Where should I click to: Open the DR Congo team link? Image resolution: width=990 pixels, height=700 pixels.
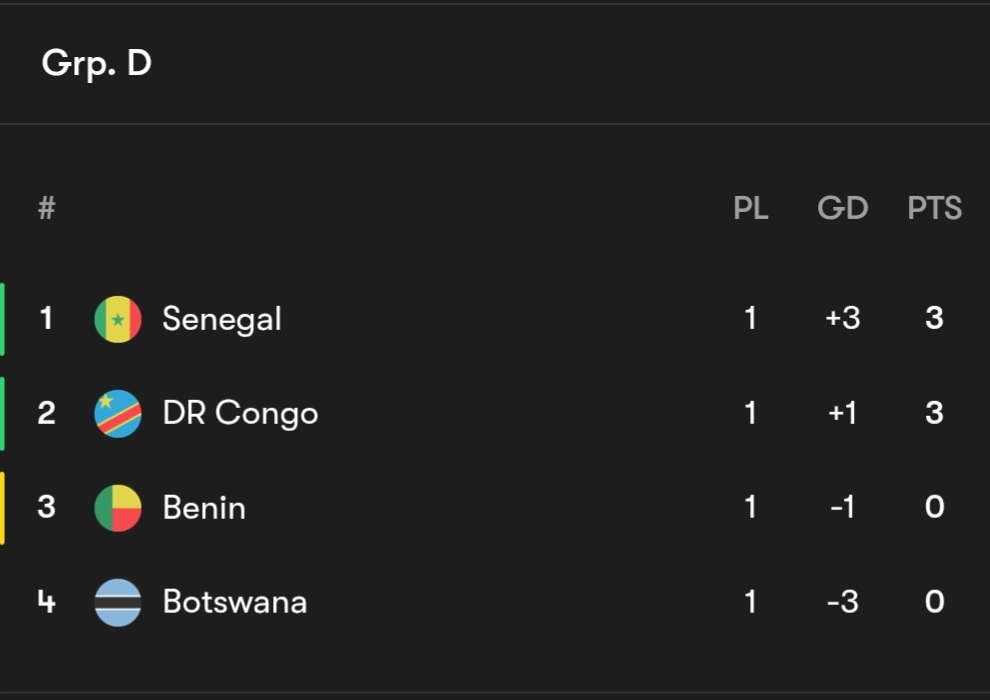coord(240,413)
